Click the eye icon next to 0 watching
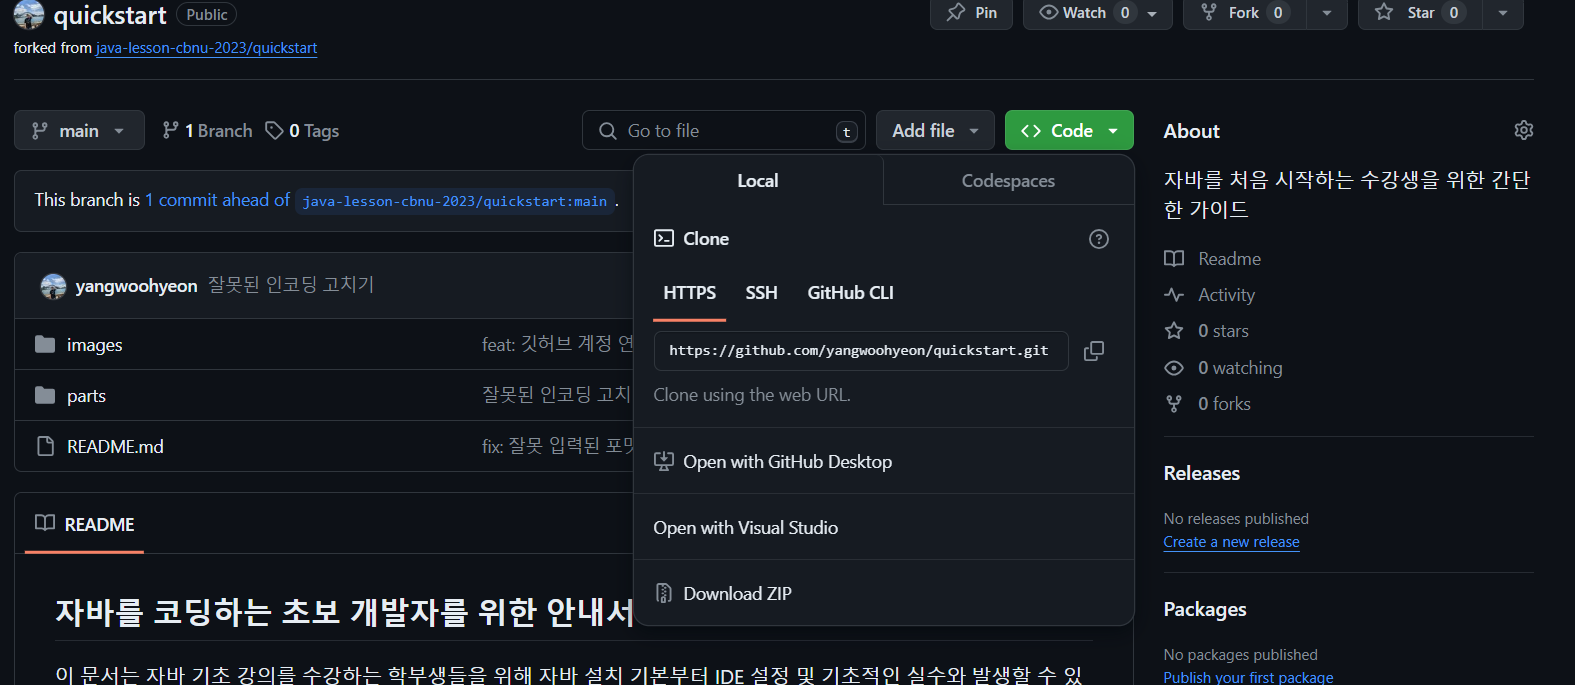 pyautogui.click(x=1174, y=368)
